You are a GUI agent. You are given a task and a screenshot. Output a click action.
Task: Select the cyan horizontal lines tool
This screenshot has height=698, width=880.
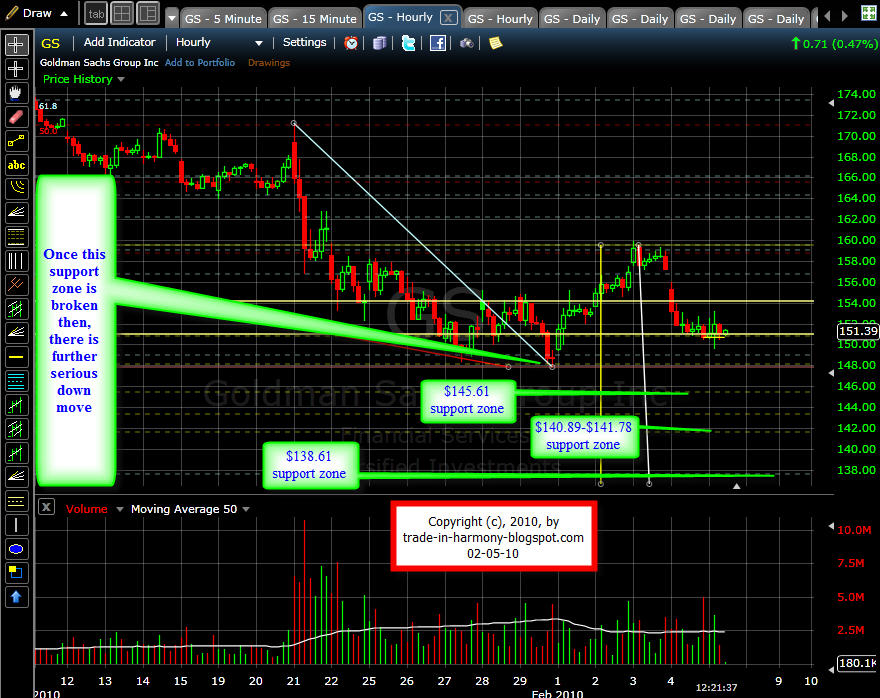coord(16,381)
